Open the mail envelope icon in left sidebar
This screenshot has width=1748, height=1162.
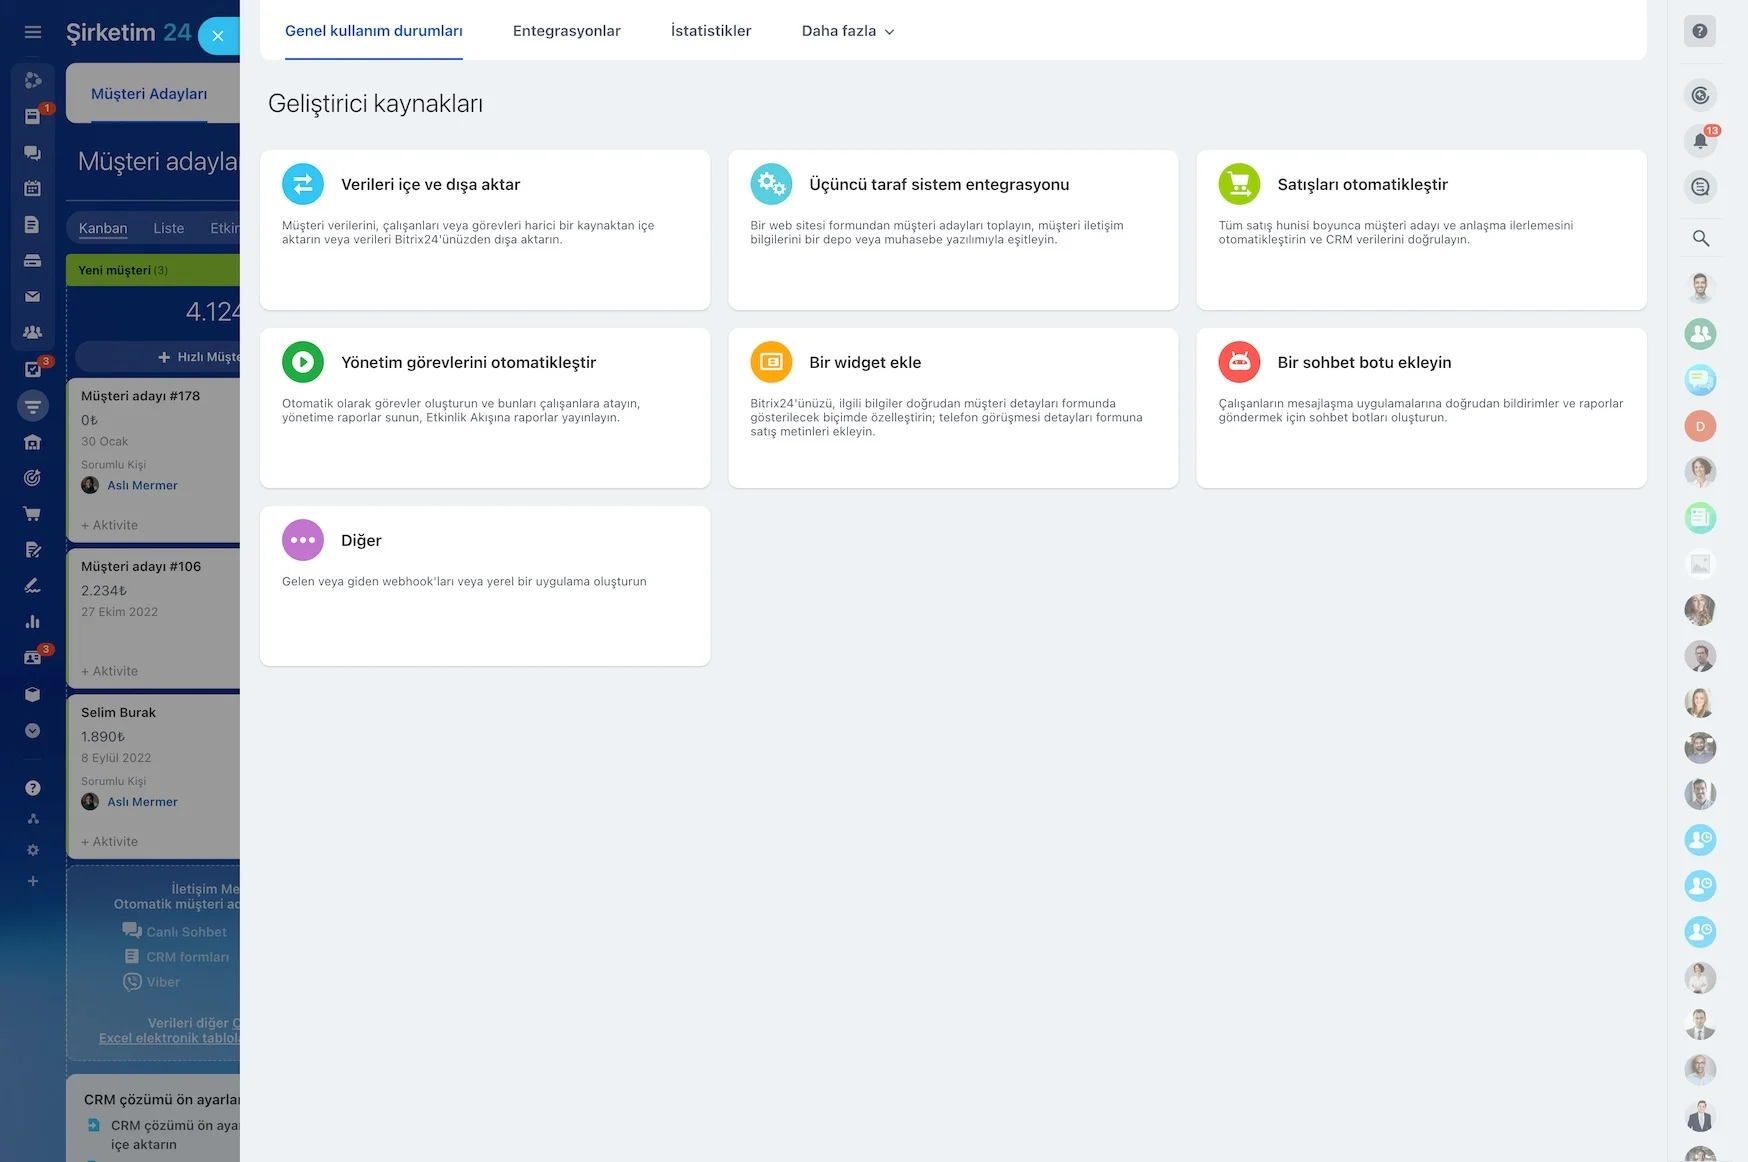pos(32,297)
